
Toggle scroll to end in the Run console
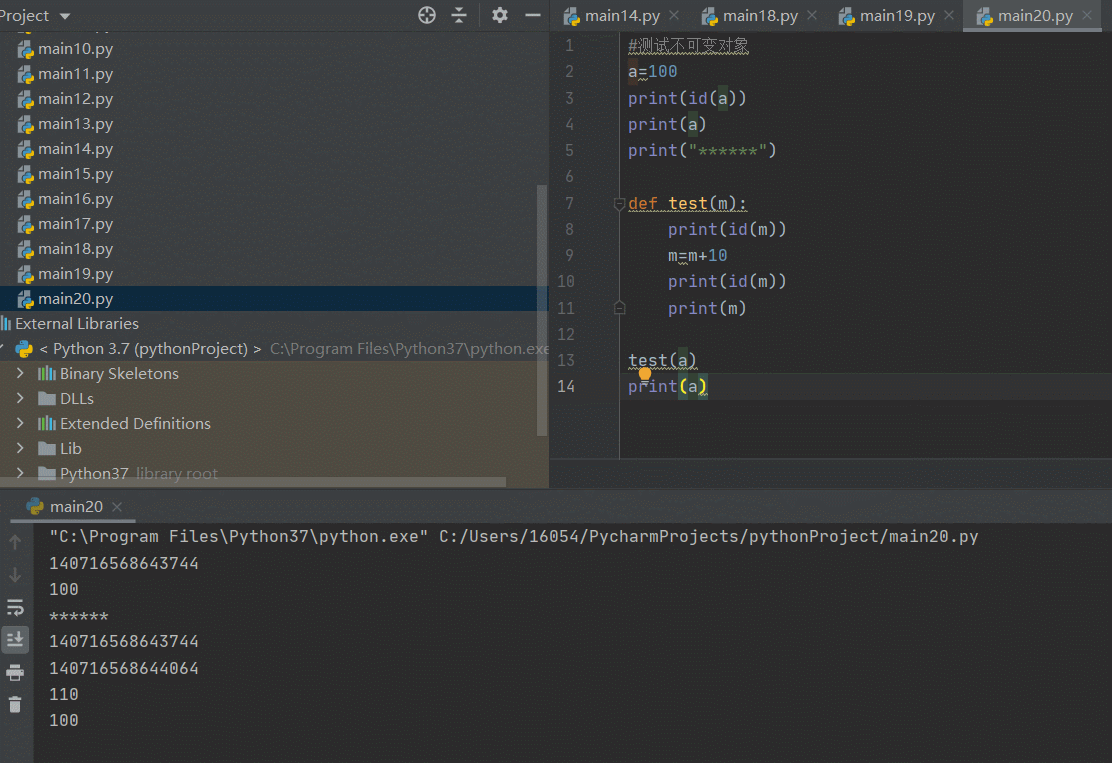click(15, 640)
